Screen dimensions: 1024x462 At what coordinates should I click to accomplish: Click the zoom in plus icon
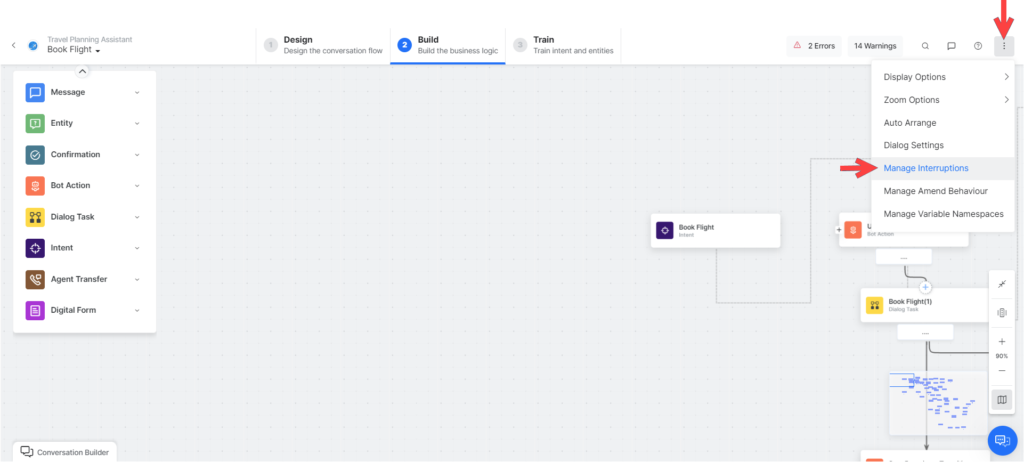[1002, 341]
